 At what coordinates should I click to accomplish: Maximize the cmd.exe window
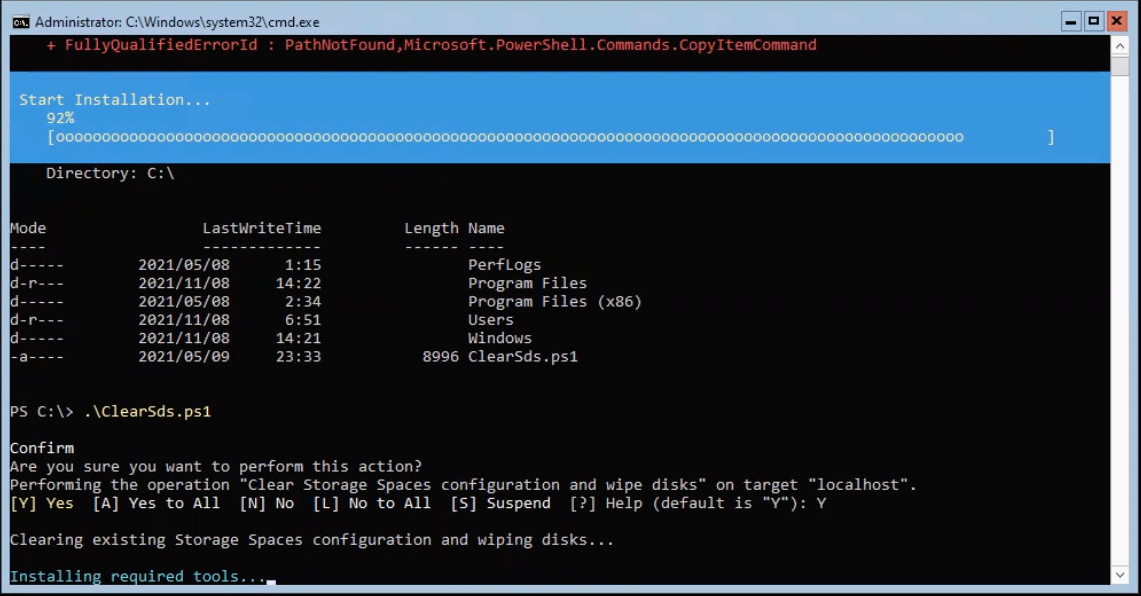pyautogui.click(x=1093, y=22)
